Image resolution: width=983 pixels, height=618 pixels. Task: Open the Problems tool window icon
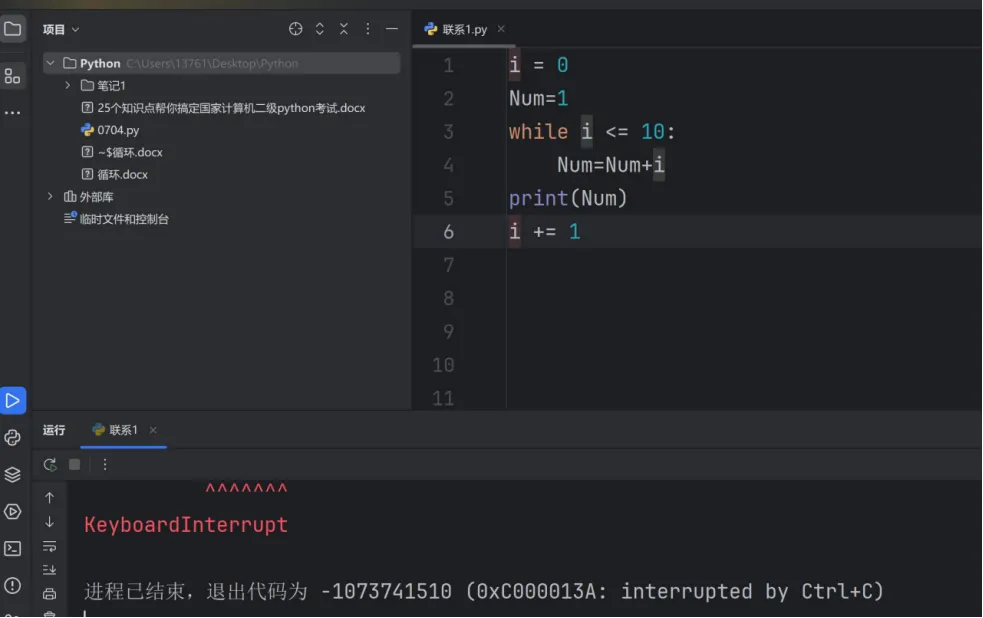pyautogui.click(x=13, y=585)
